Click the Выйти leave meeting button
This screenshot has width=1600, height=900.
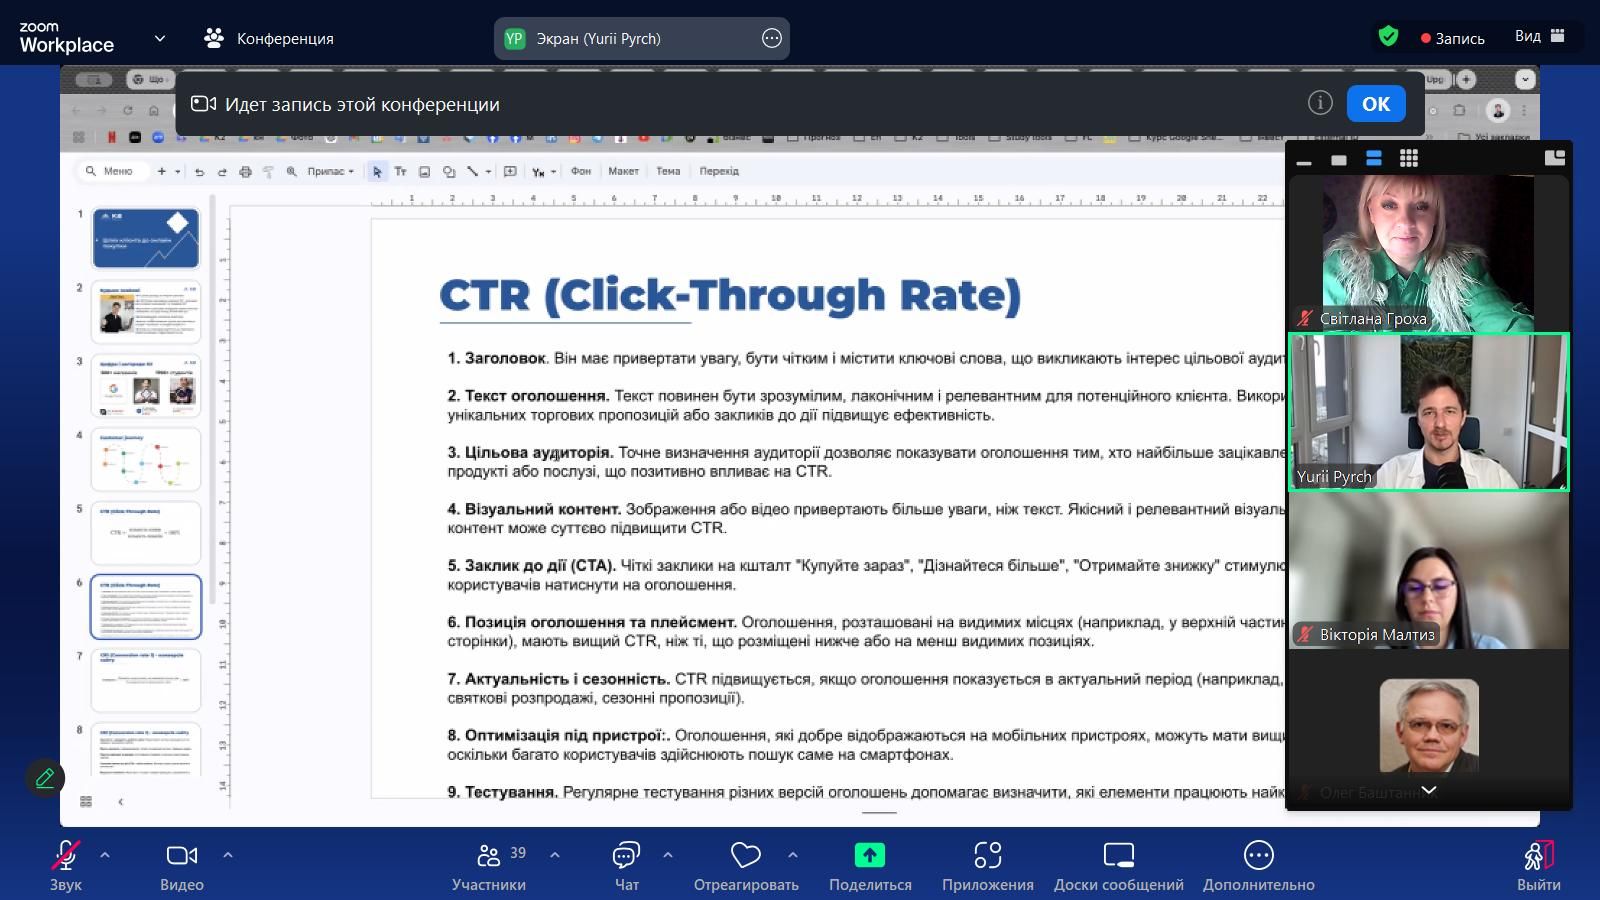pyautogui.click(x=1539, y=865)
